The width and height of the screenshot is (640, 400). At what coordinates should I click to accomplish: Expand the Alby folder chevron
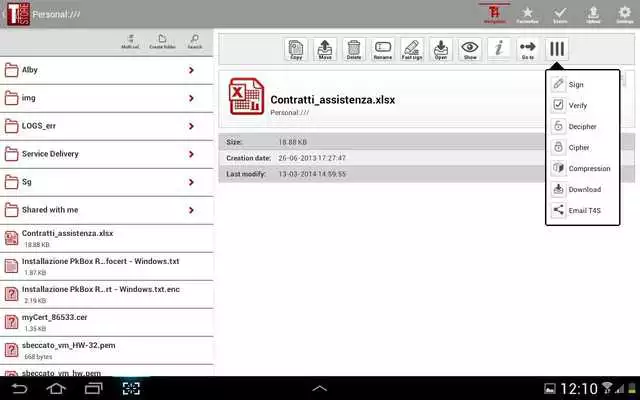pyautogui.click(x=191, y=70)
